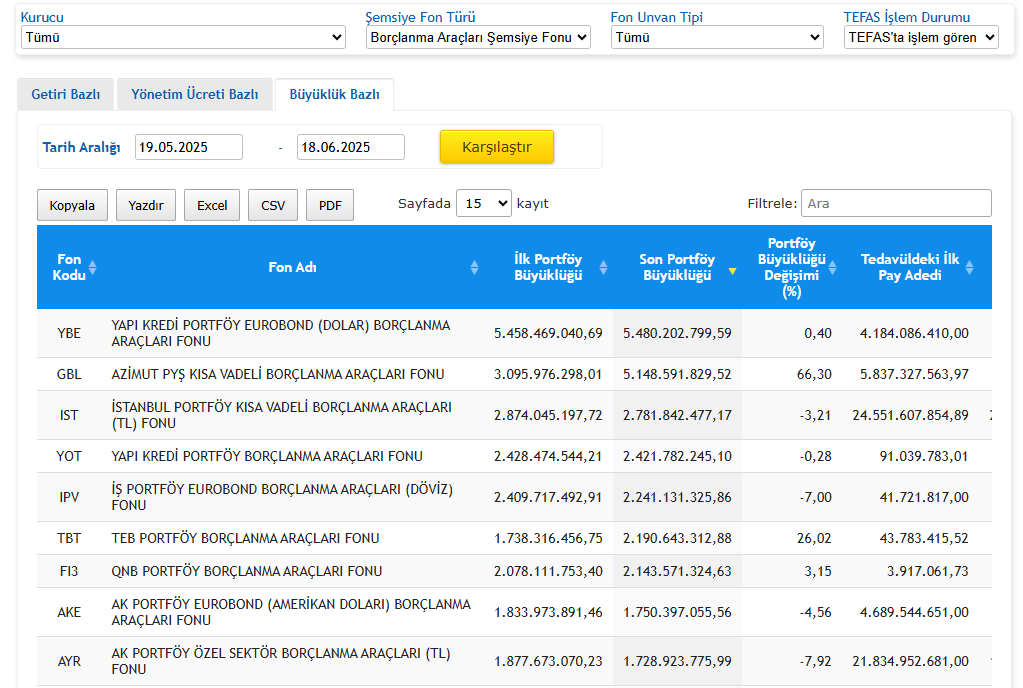Click the Karşılaştır button

point(496,147)
